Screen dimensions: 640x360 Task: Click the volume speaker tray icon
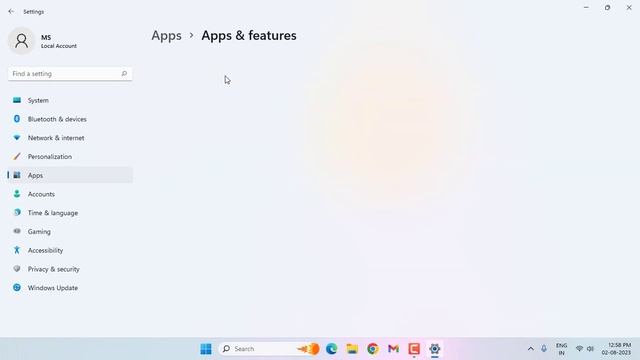(590, 349)
